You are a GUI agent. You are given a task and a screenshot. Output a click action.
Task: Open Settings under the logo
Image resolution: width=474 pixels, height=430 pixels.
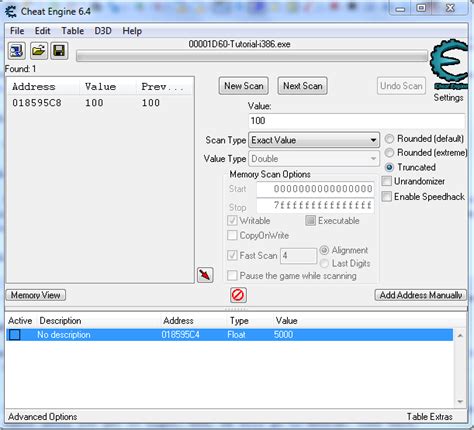[448, 98]
